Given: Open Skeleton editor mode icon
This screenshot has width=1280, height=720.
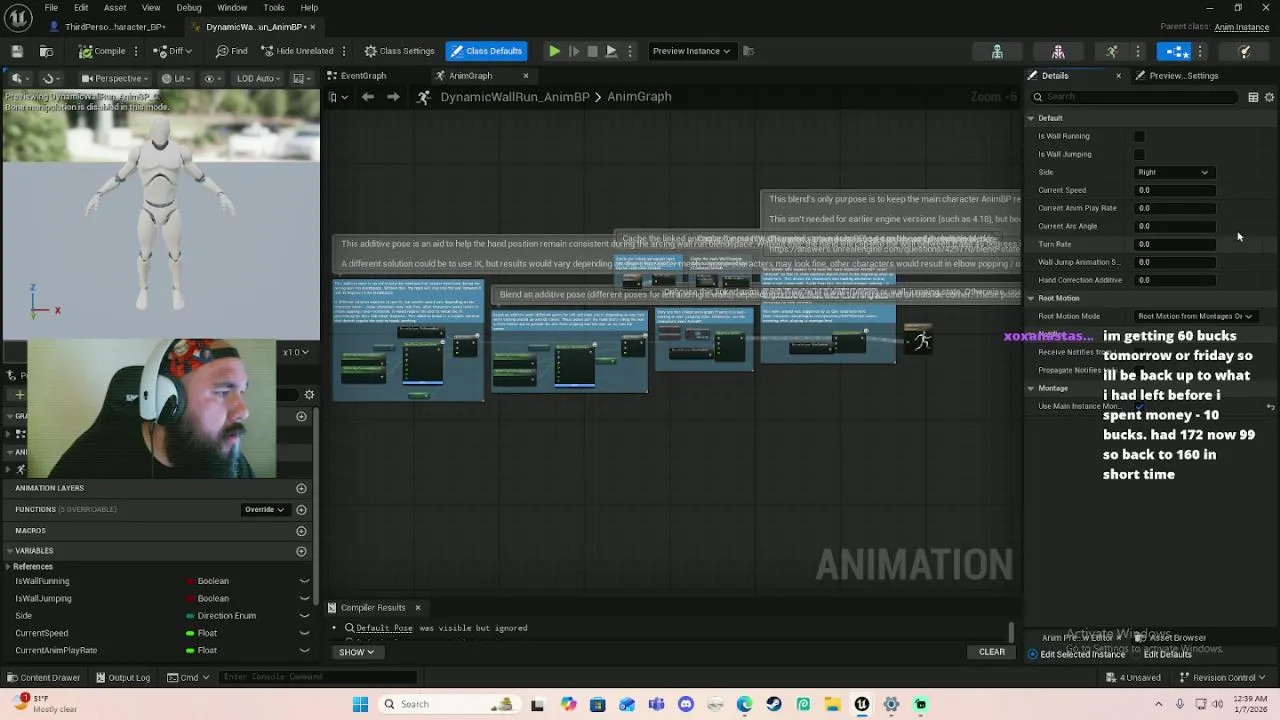Looking at the screenshot, I should [997, 51].
